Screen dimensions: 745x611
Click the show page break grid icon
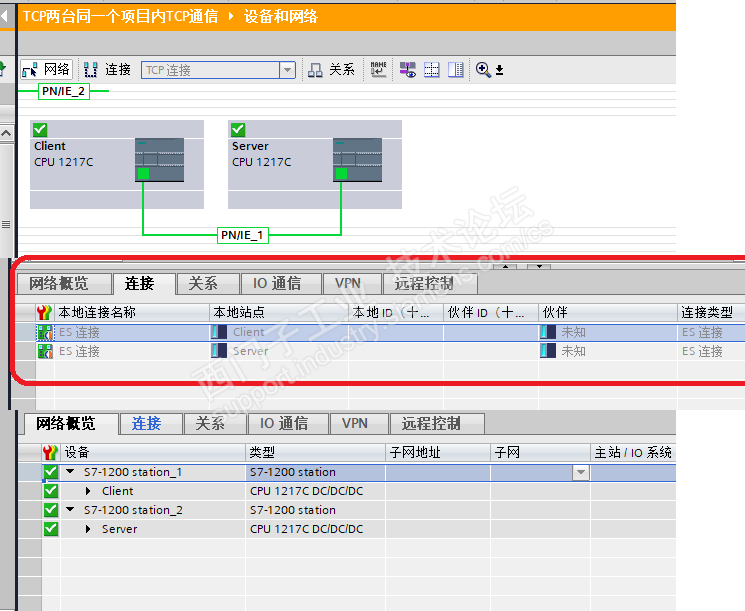431,70
